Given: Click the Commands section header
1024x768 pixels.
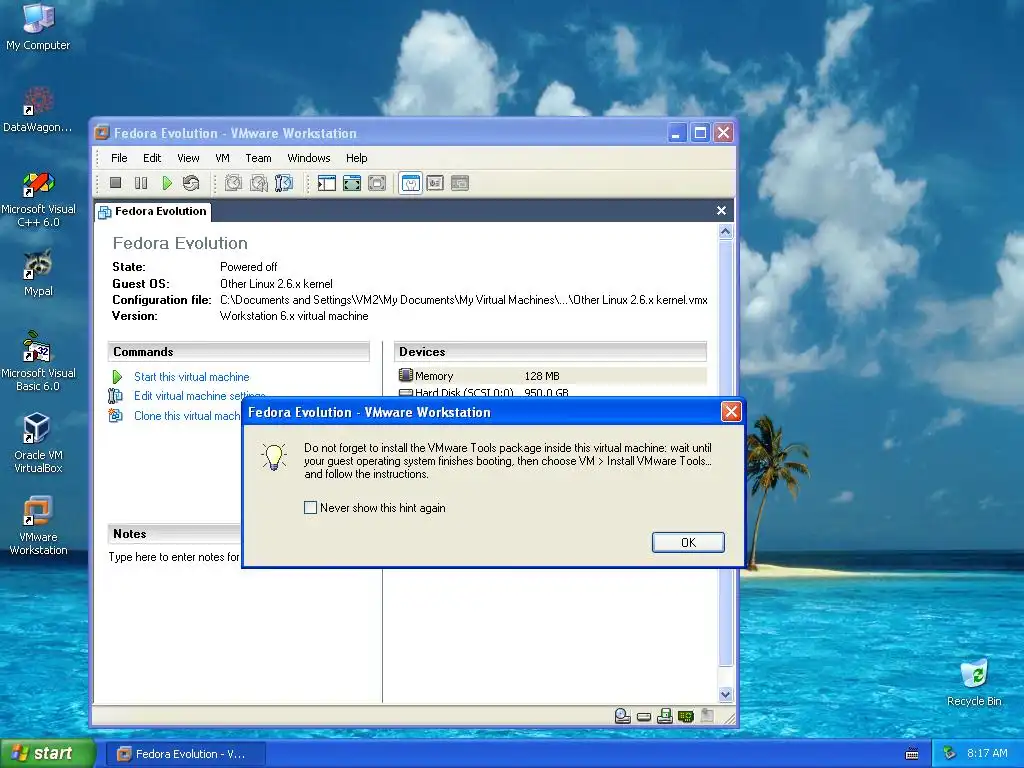Looking at the screenshot, I should [238, 351].
